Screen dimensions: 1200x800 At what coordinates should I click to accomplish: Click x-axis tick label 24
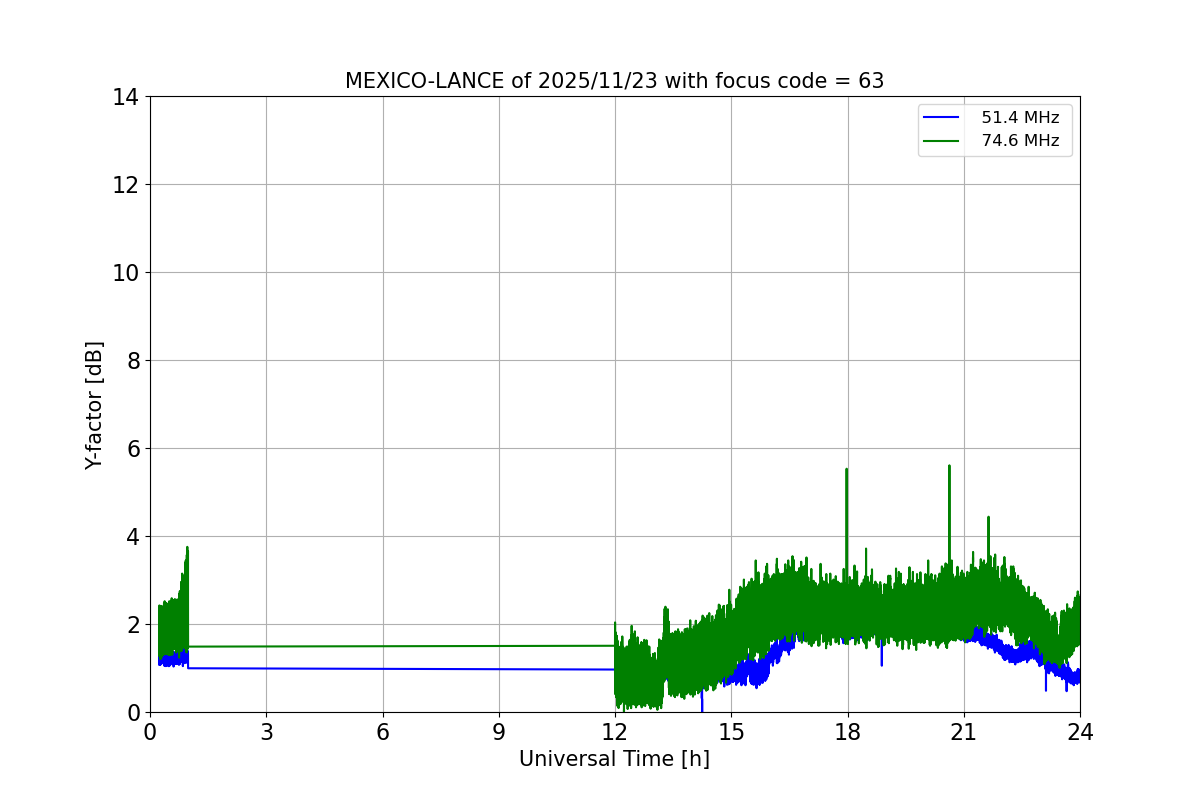click(1080, 732)
